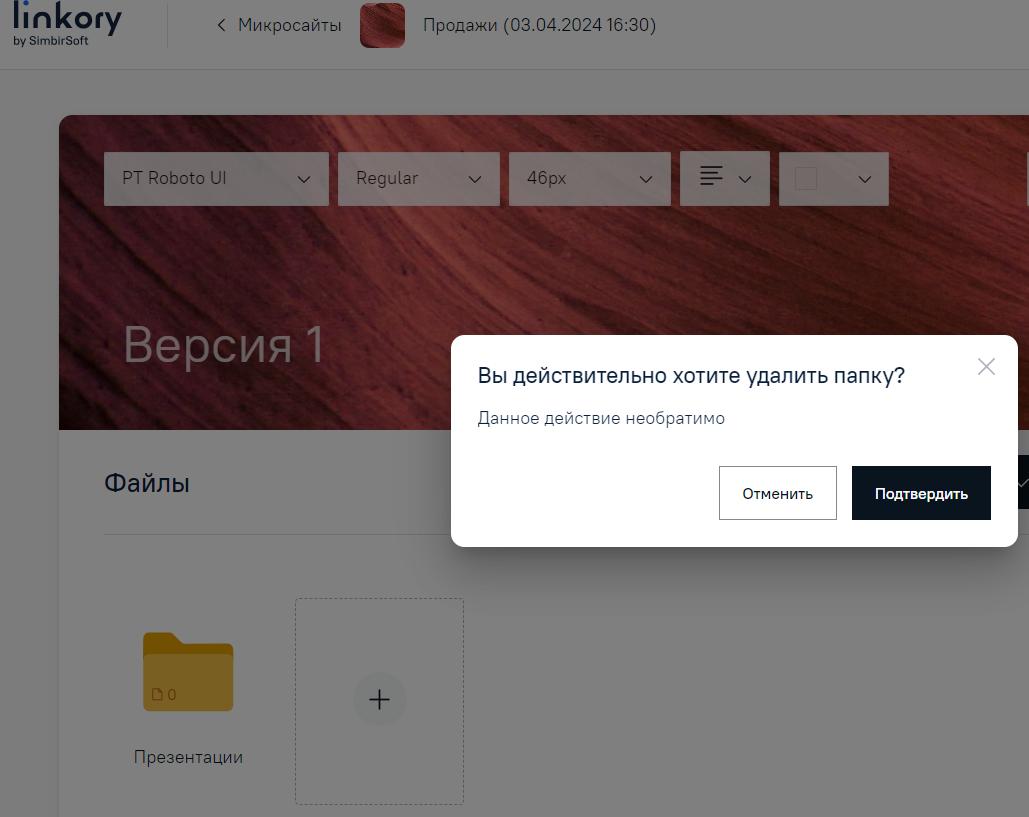Click the Версия 1 heading to edit it

pos(222,344)
